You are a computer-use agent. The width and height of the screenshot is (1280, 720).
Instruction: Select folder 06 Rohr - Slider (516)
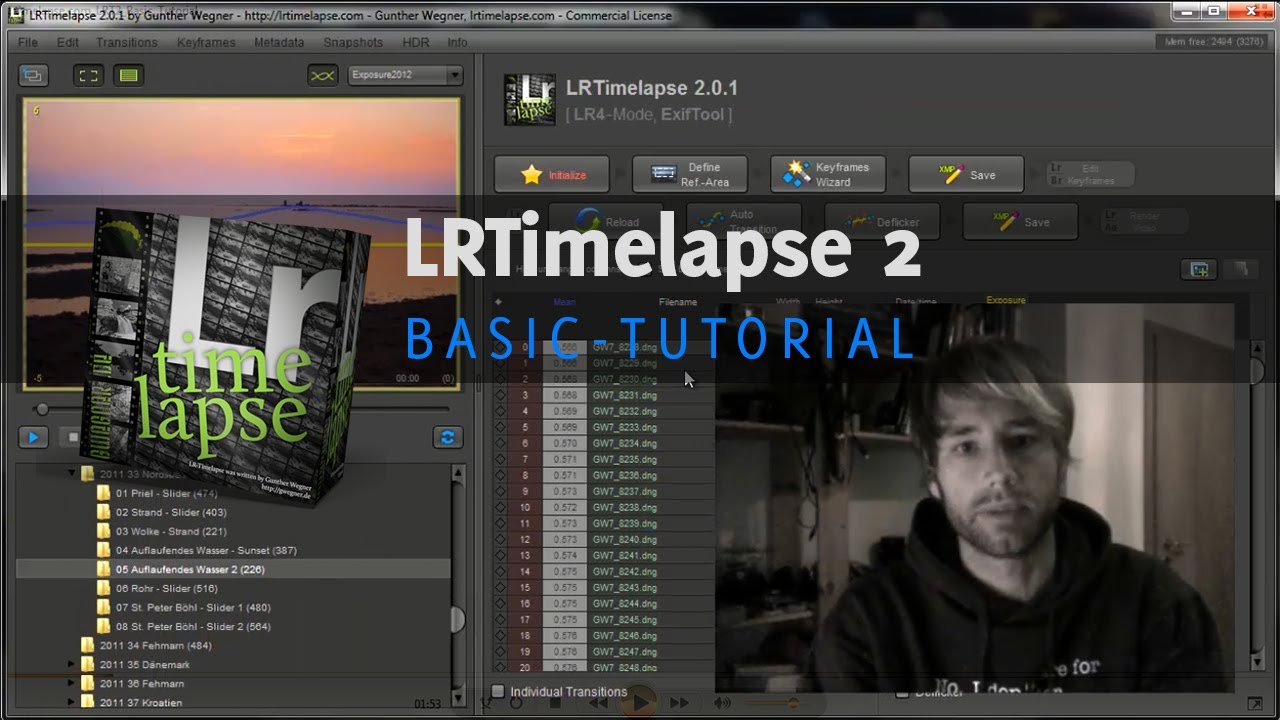click(x=167, y=588)
